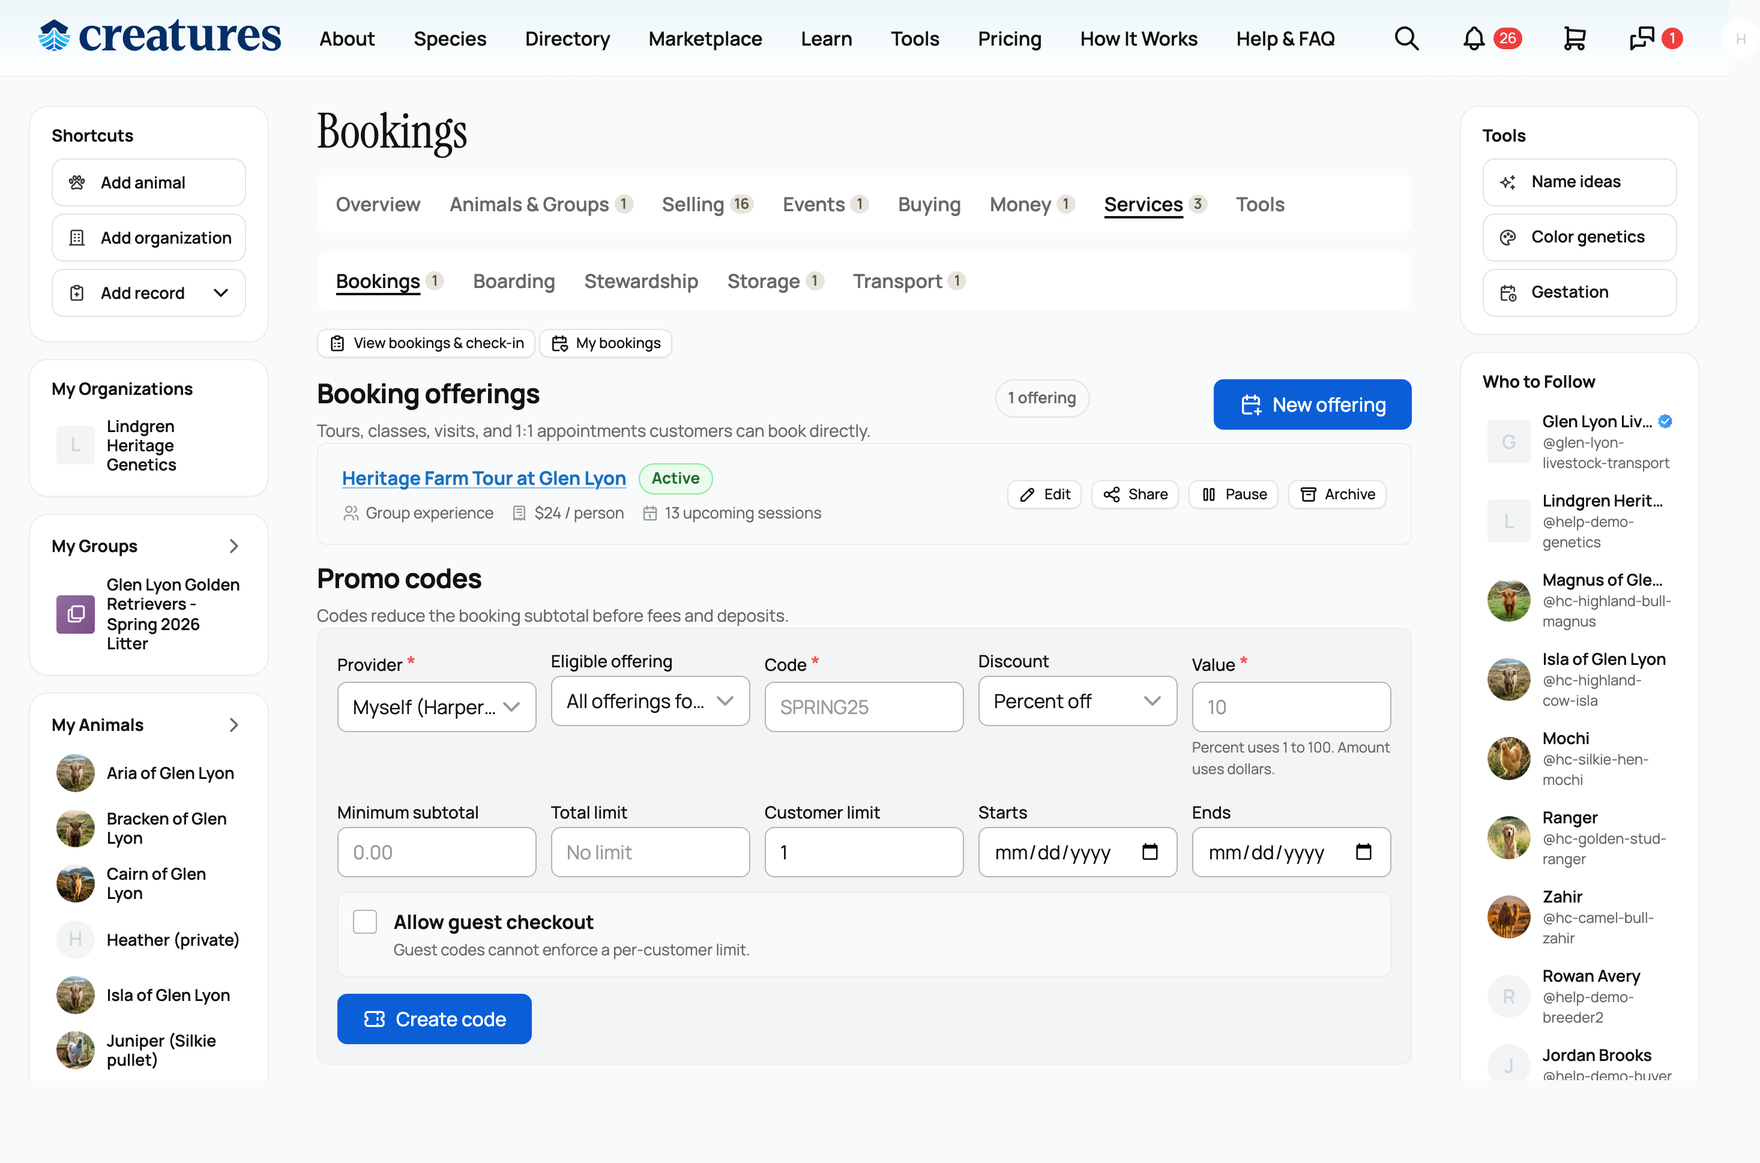Click the calendar icon in Starts field
This screenshot has height=1163, width=1760.
pyautogui.click(x=1150, y=852)
